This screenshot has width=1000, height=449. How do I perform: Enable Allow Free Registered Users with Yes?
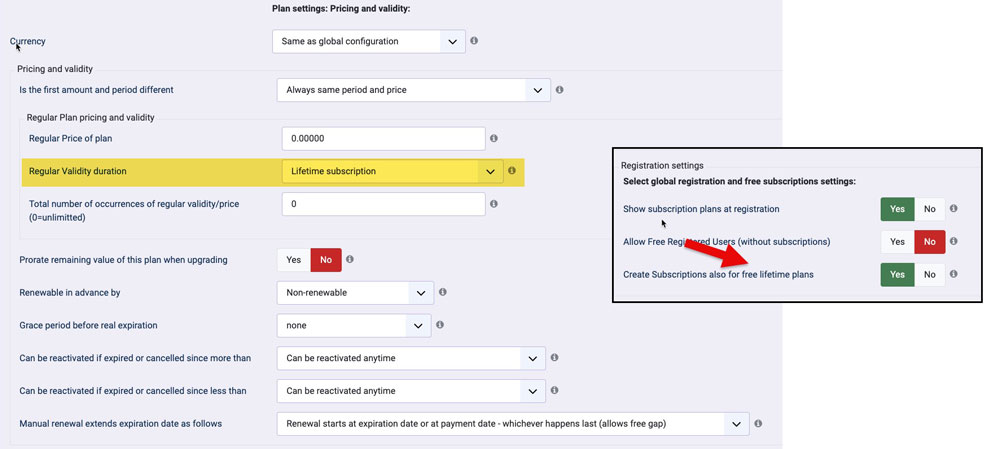[897, 242]
